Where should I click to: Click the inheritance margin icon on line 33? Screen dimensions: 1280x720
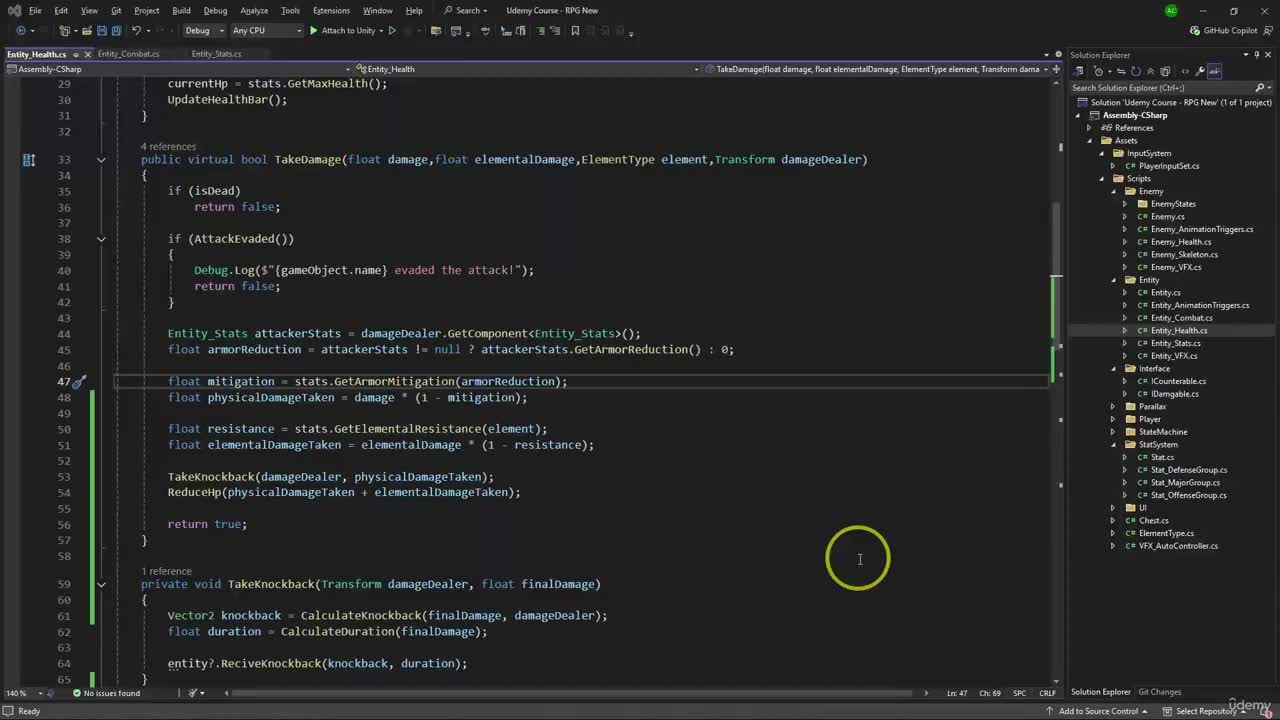pos(29,159)
